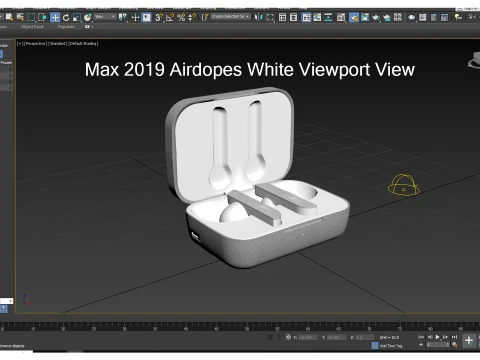Click Edit Named Selection Sets icon
The height and width of the screenshot is (360, 480).
click(x=204, y=17)
